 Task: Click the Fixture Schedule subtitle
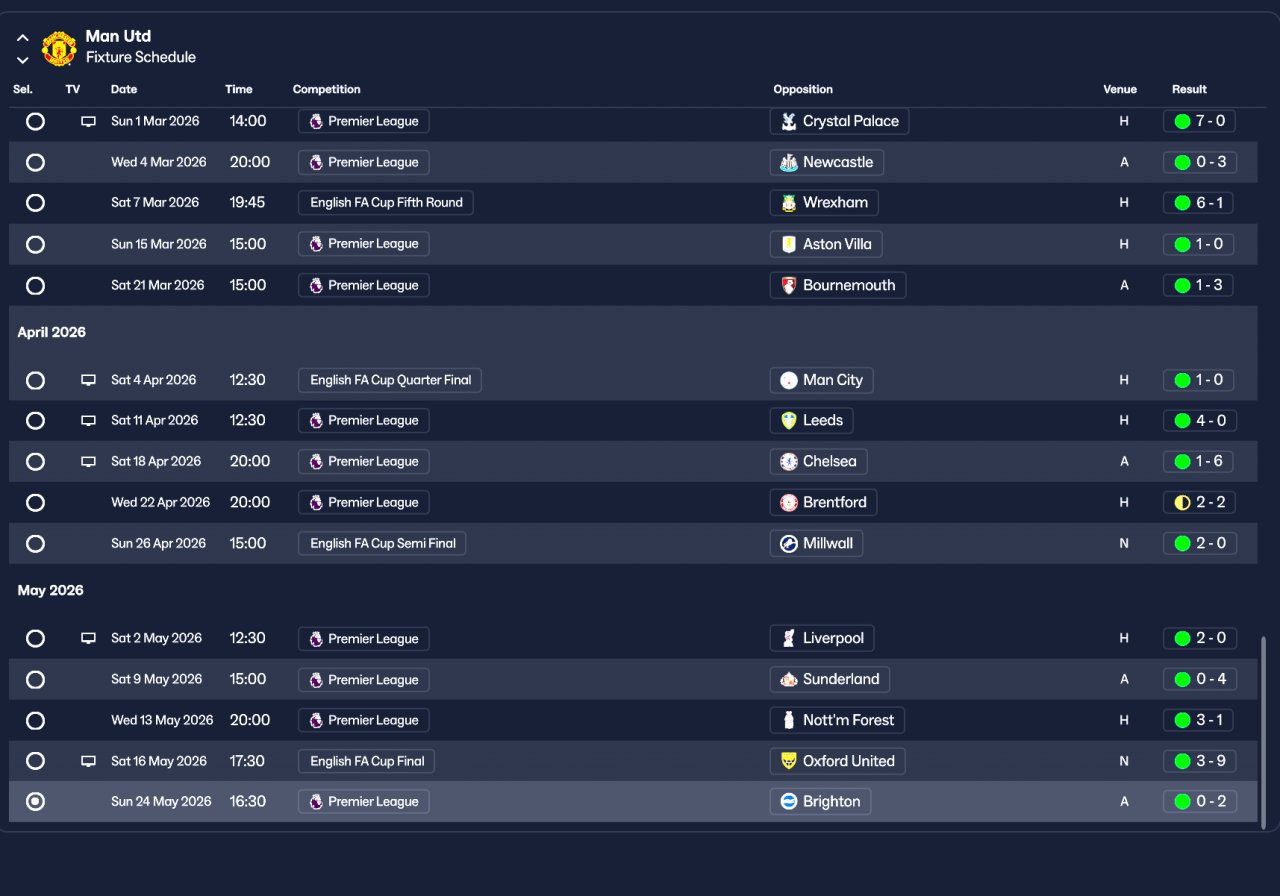pyautogui.click(x=141, y=58)
